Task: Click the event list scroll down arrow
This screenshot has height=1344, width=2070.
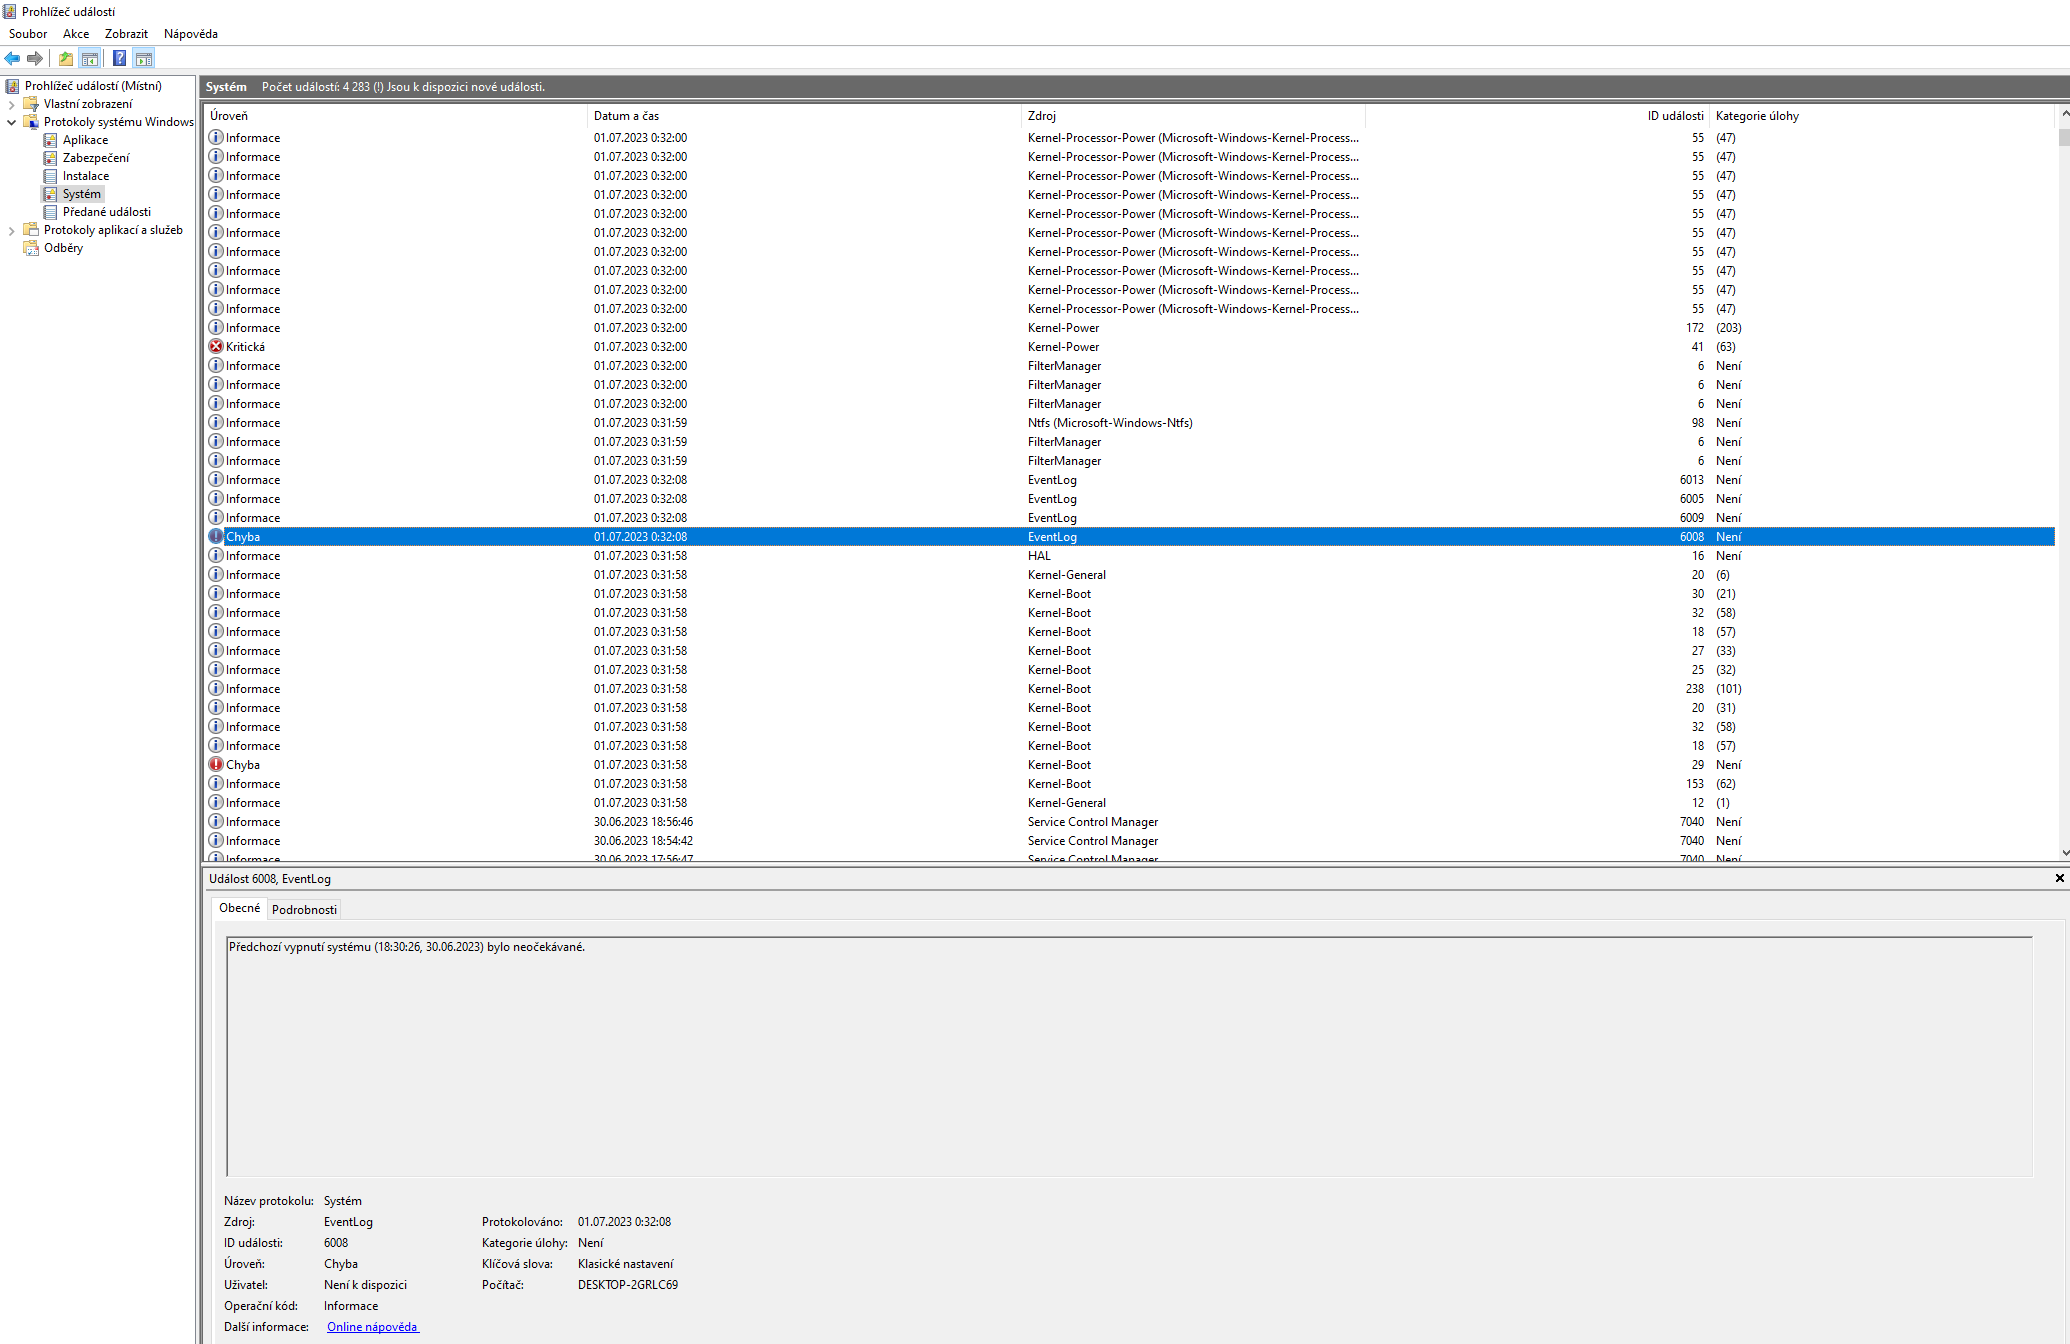Action: 2064,853
